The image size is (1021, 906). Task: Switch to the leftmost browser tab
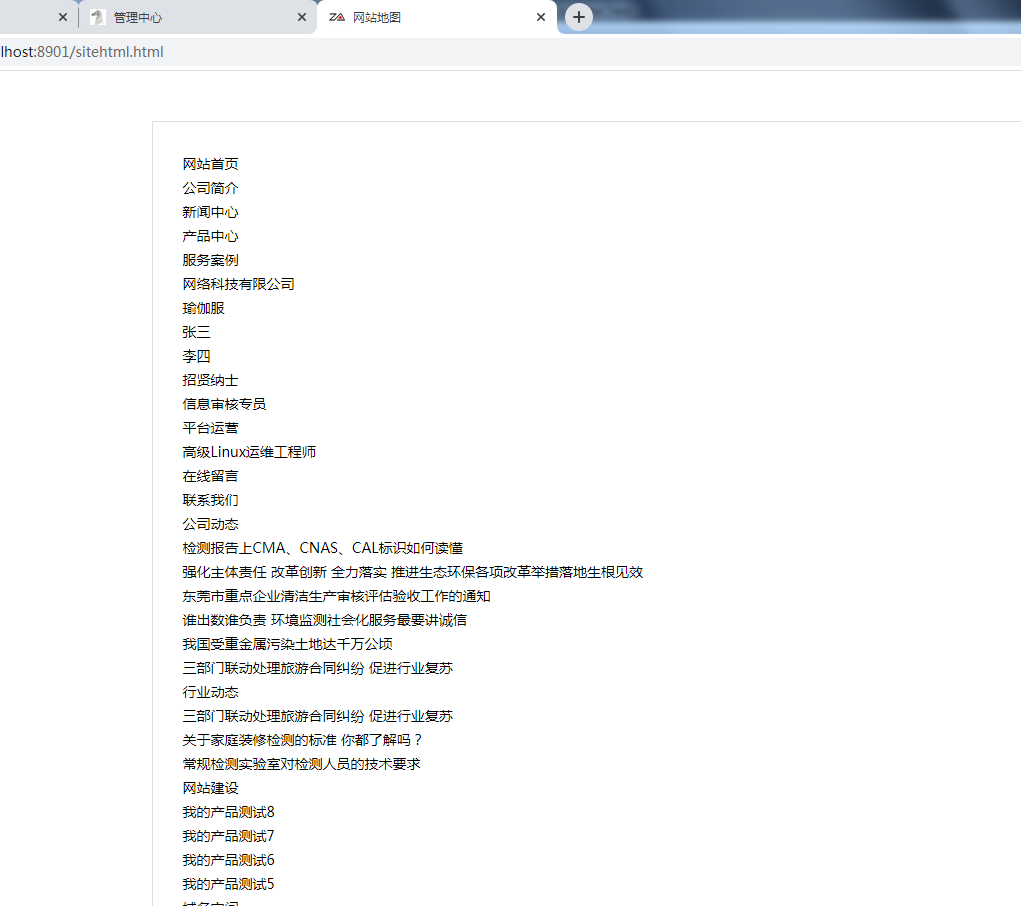coord(30,16)
